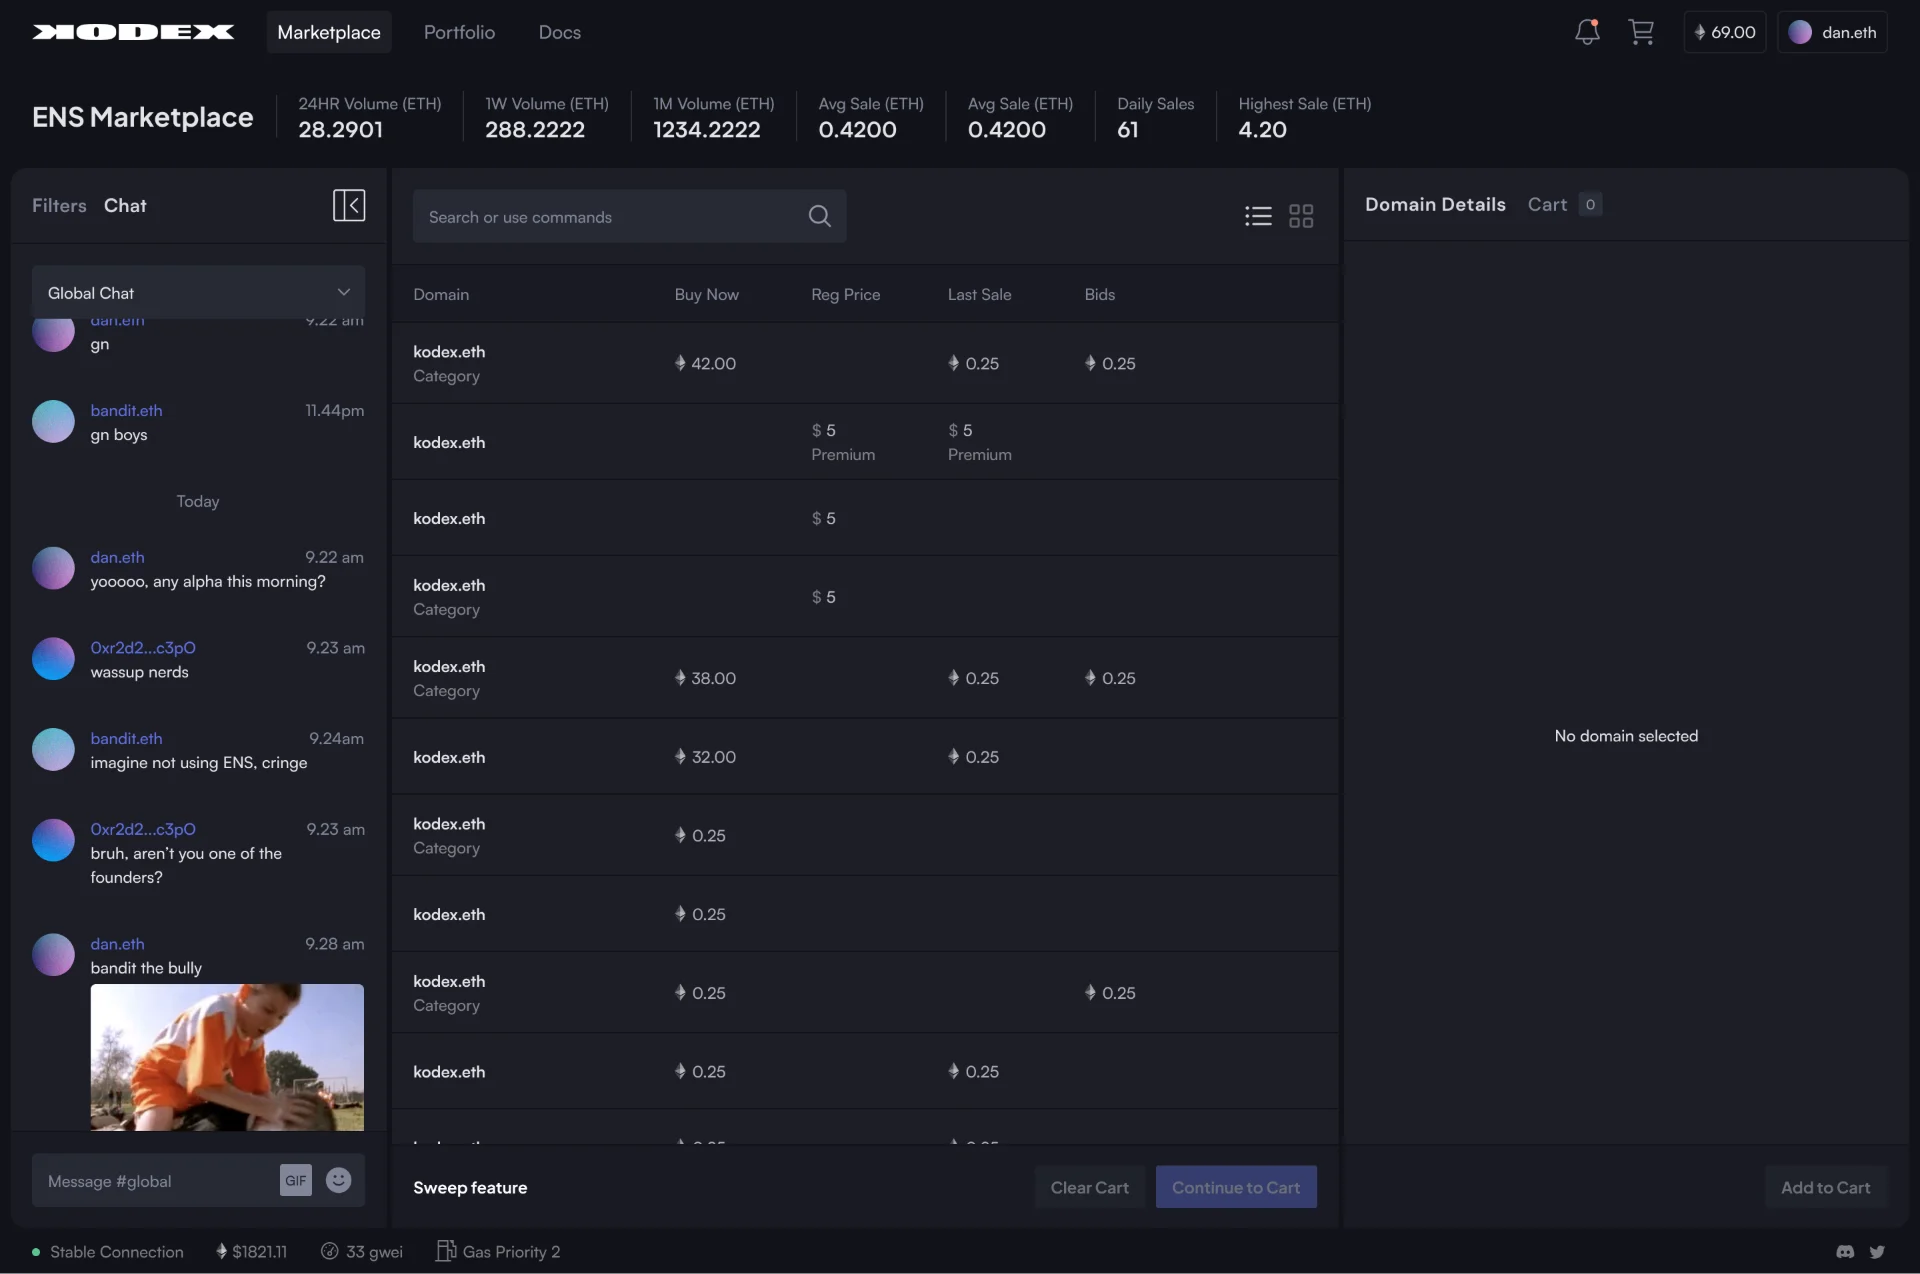Viewport: 1920px width, 1274px height.
Task: Switch to the Filters tab
Action: (x=59, y=205)
